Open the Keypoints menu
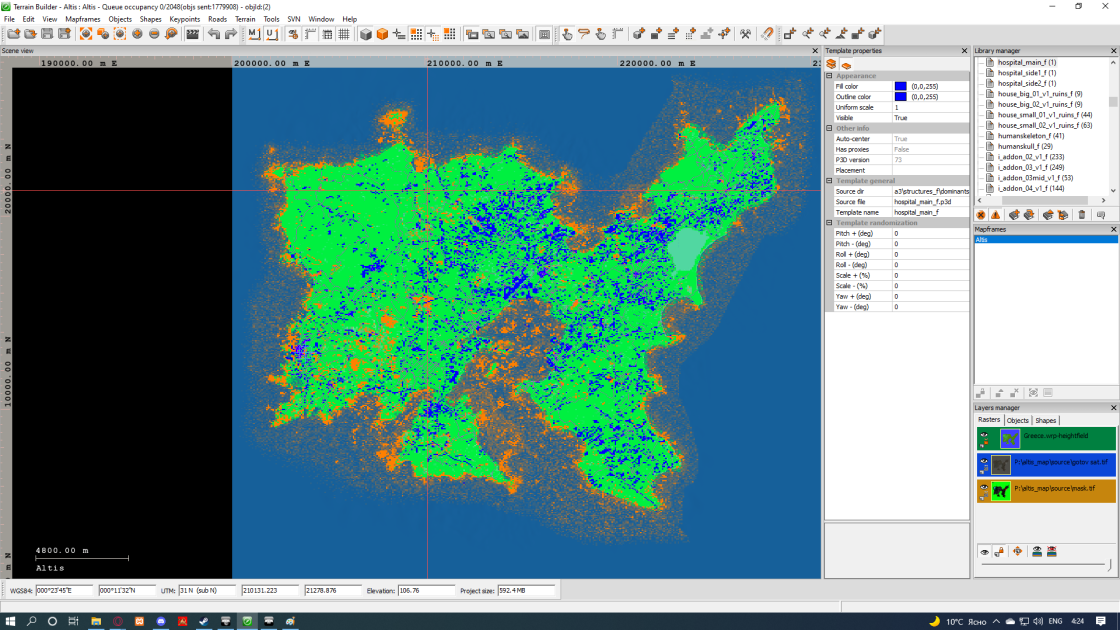1120x630 pixels. tap(184, 19)
